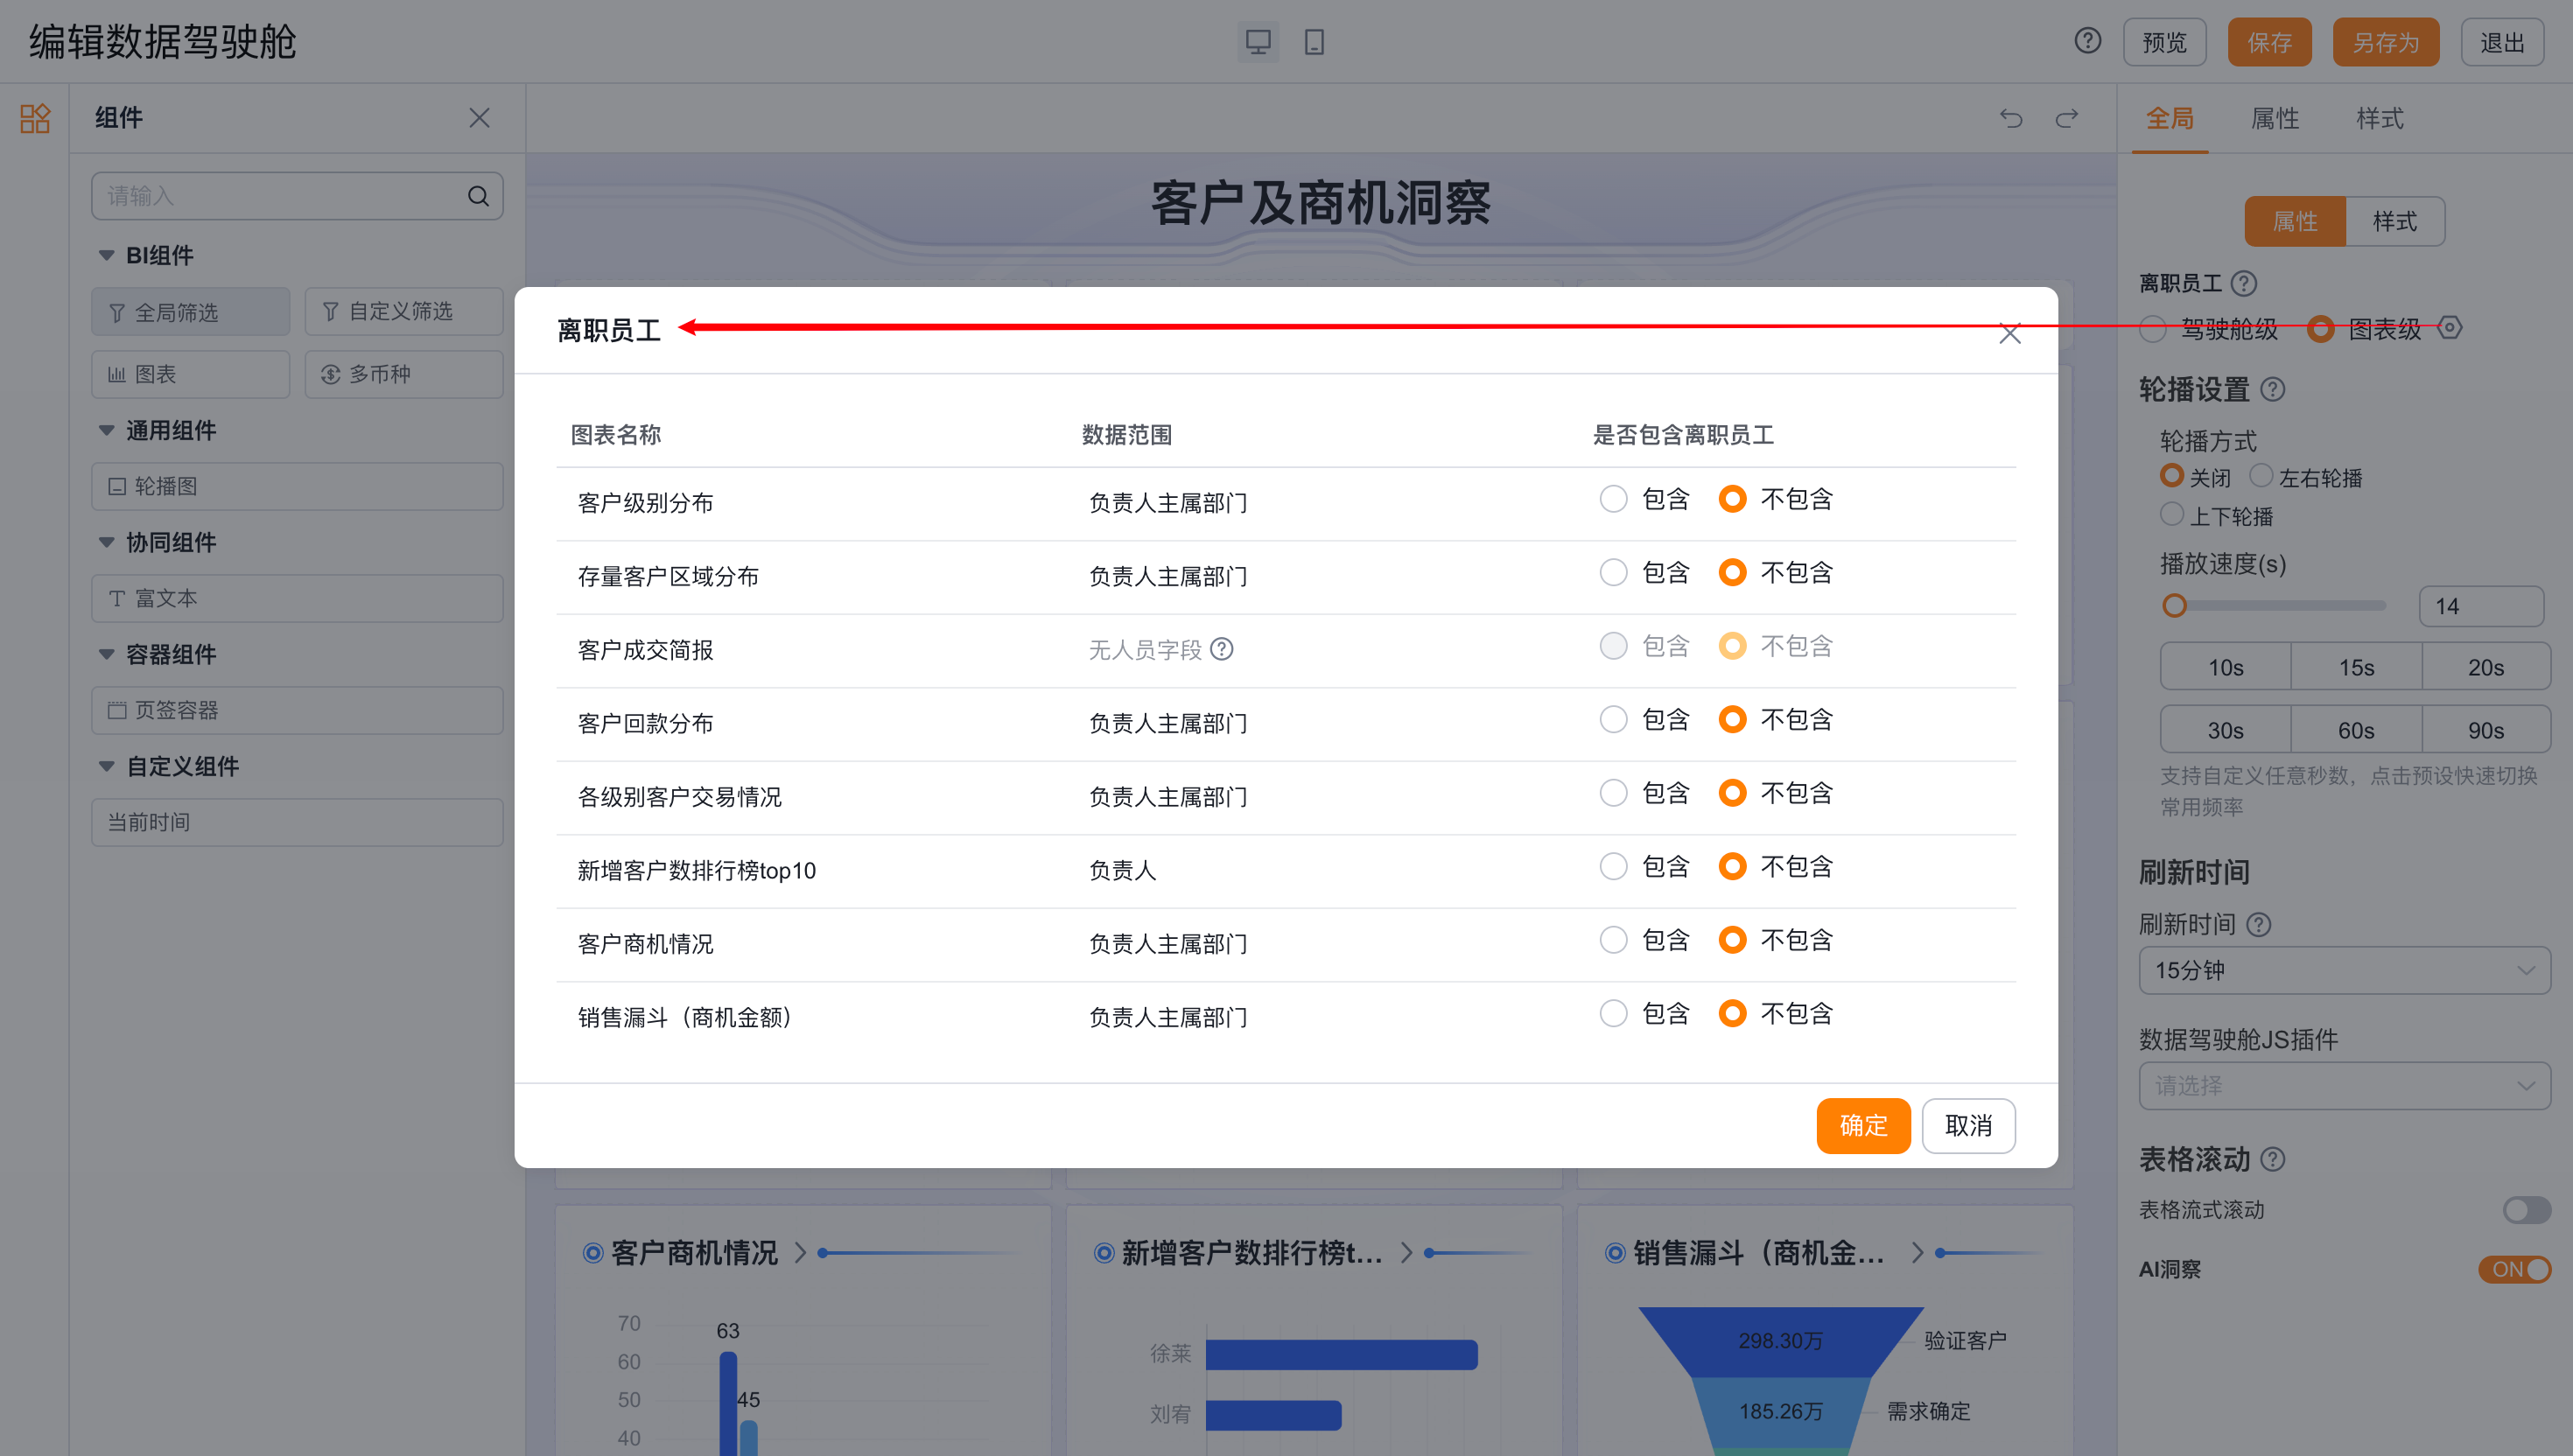
Task: Click help icon next to 表格滚动
Action: point(2273,1159)
